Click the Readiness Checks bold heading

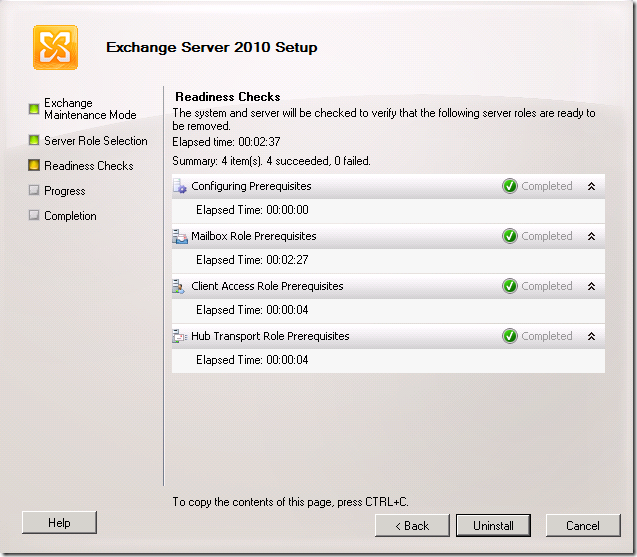click(228, 97)
